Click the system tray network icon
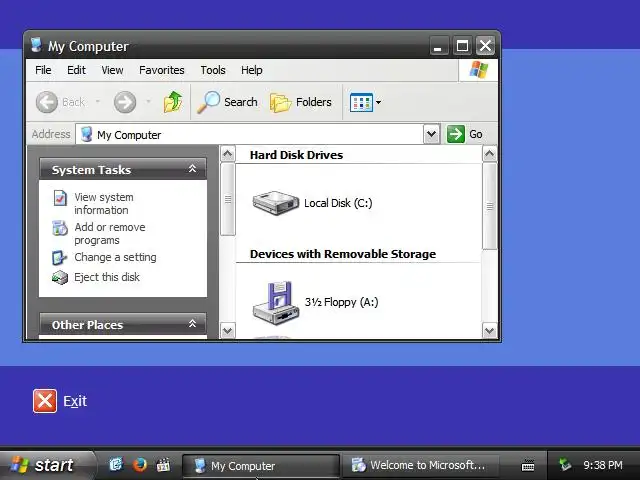The image size is (640, 480). (565, 464)
